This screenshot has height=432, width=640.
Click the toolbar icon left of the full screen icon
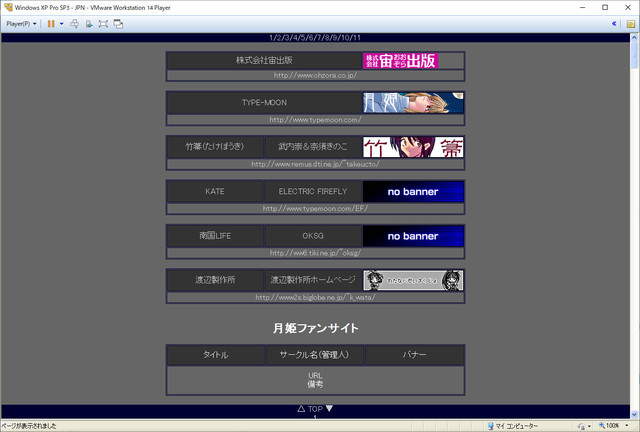(x=89, y=24)
